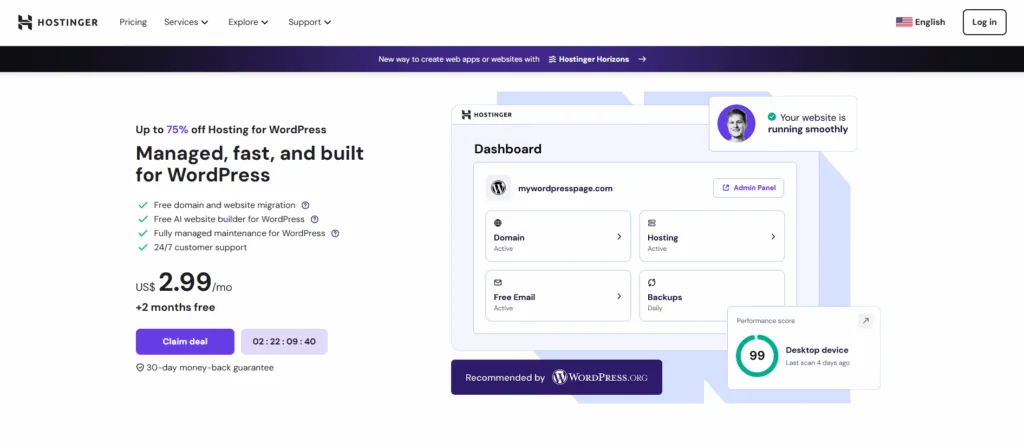Change language from English
This screenshot has height=443, width=1024.
pos(920,22)
